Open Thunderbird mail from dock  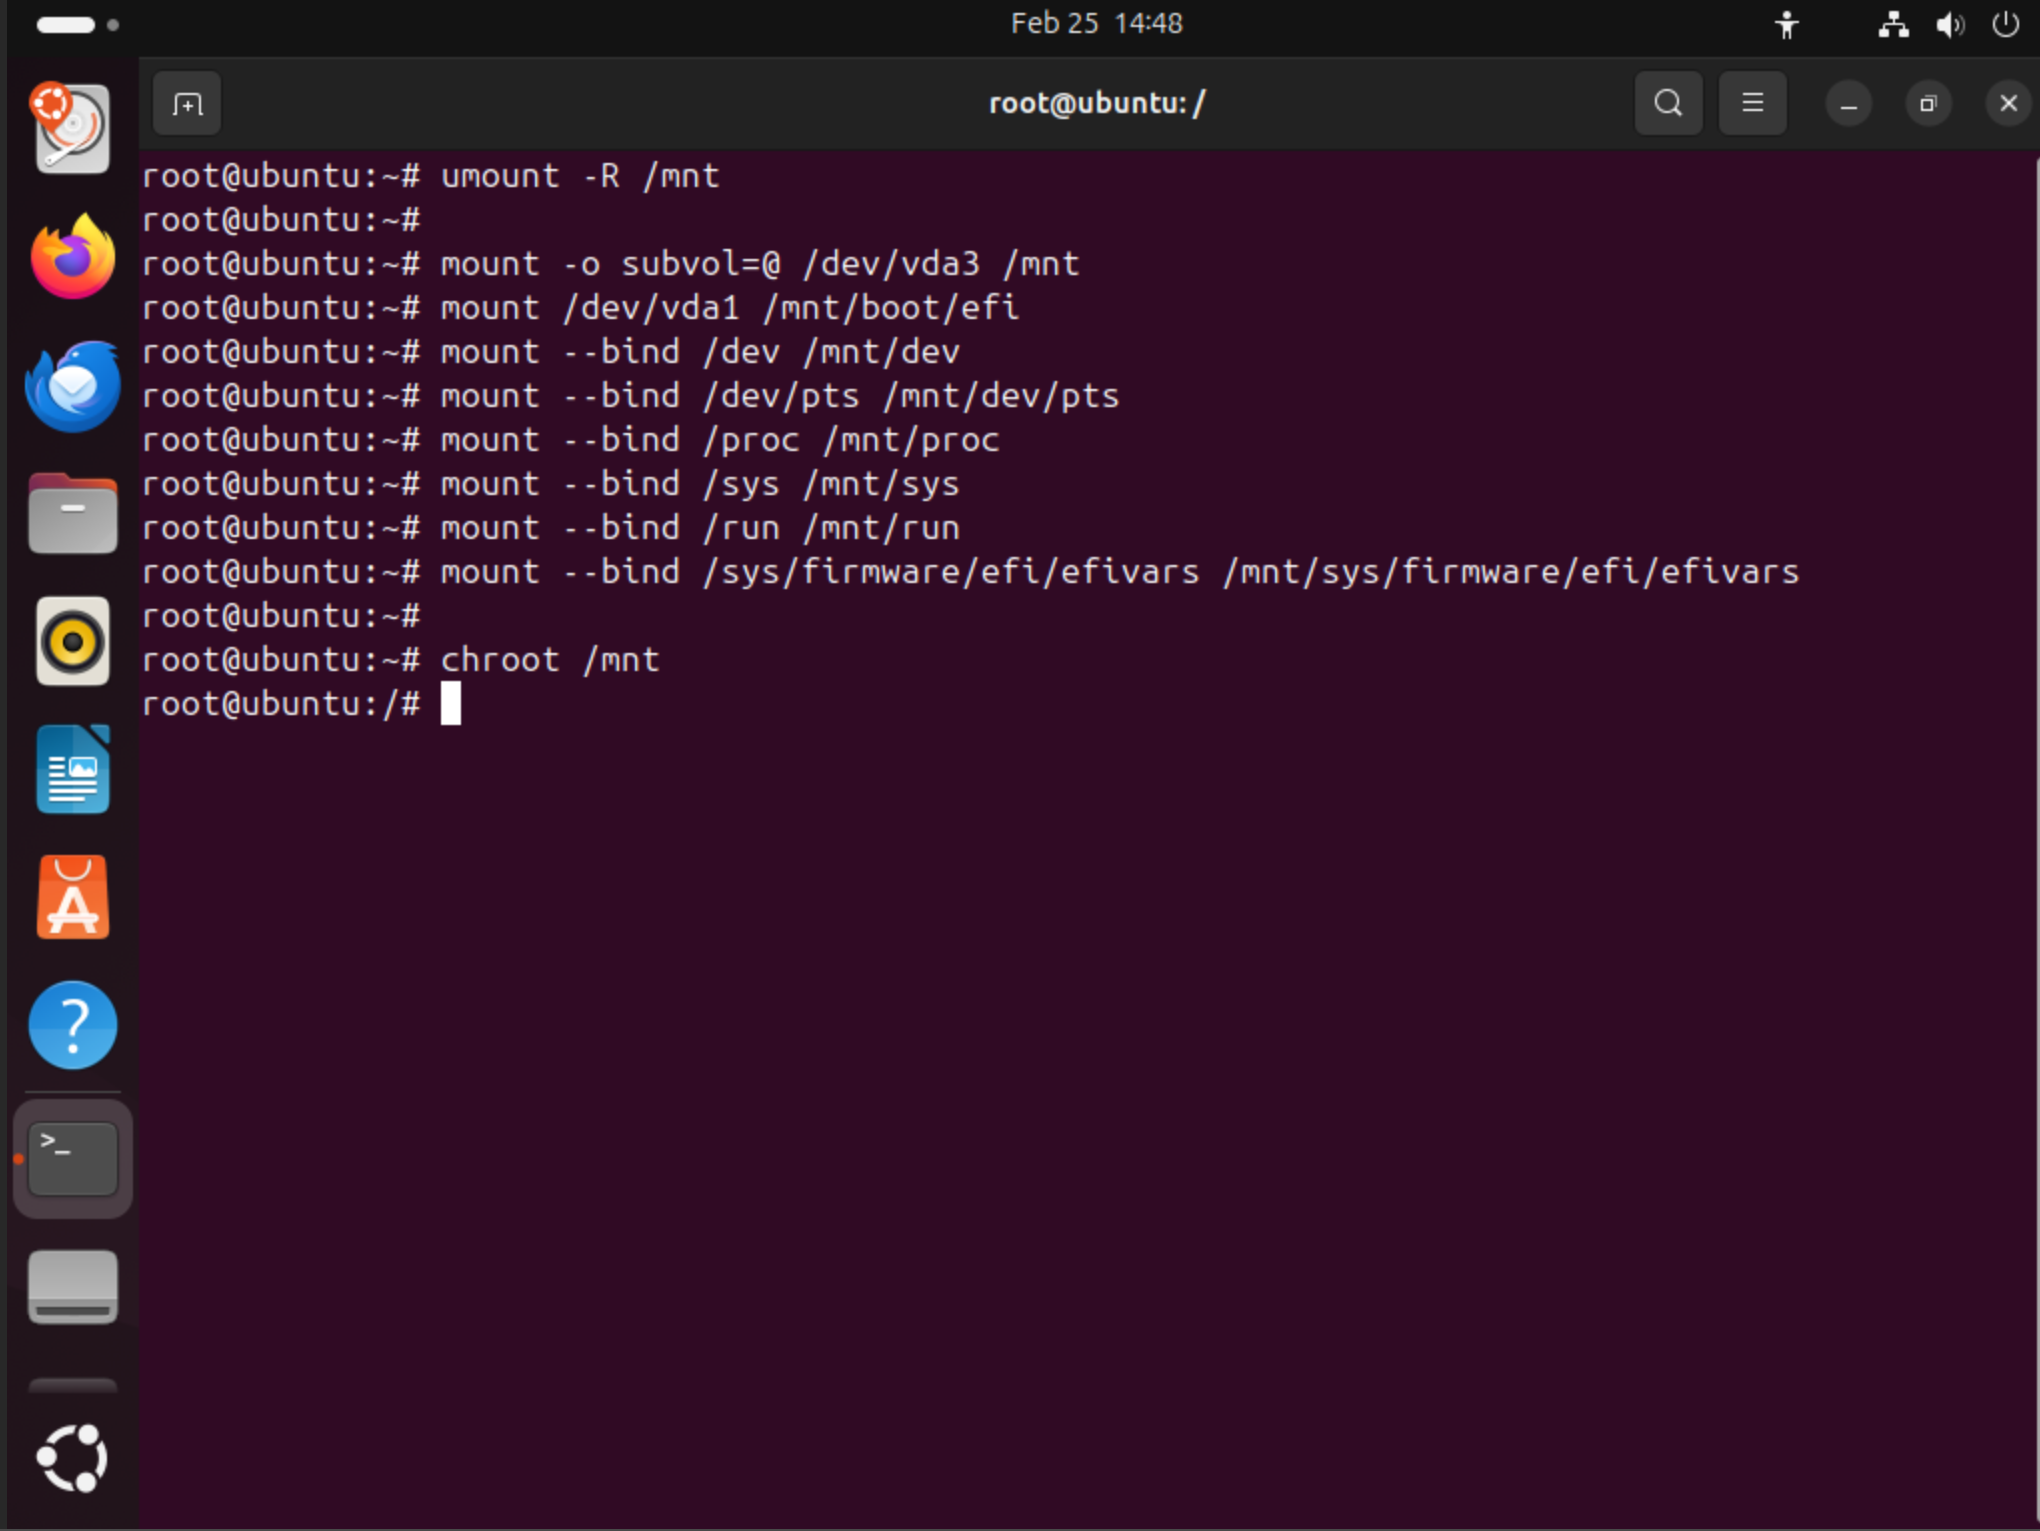click(73, 386)
